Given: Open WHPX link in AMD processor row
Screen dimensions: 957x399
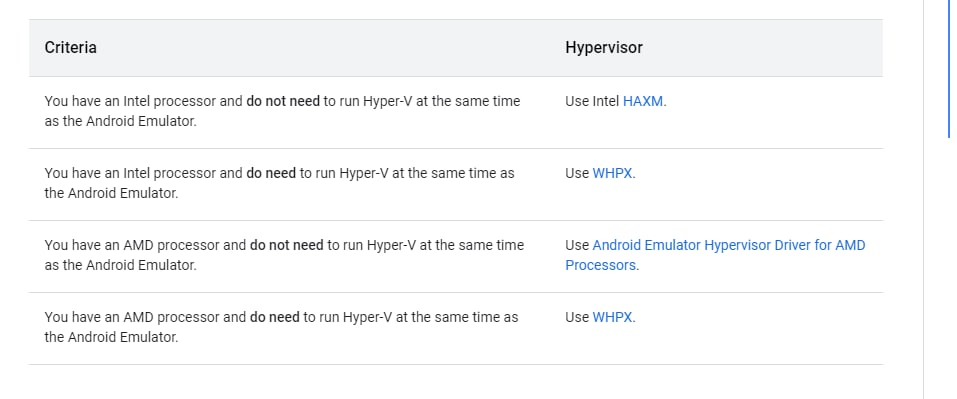Looking at the screenshot, I should pos(612,317).
